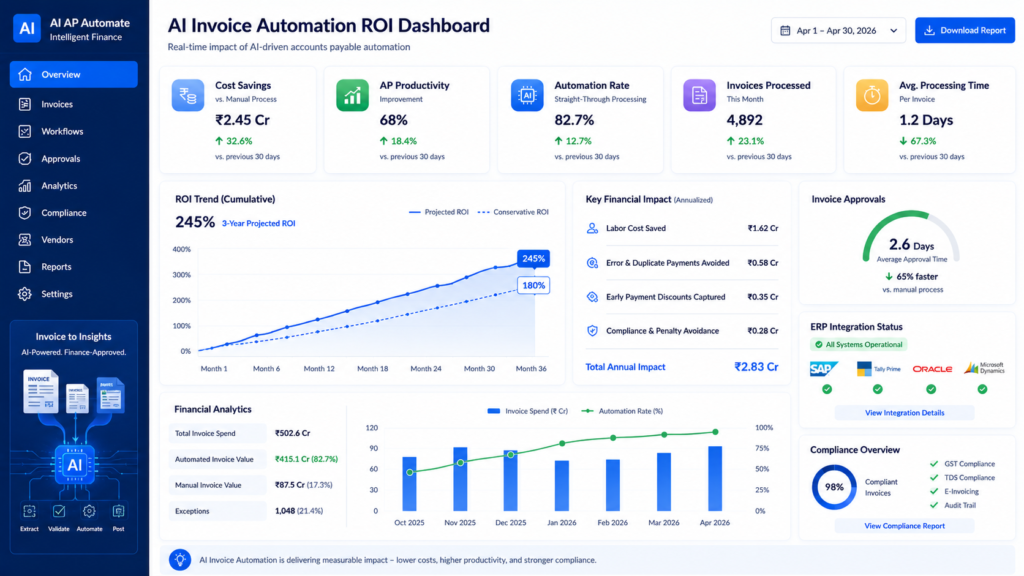The width and height of the screenshot is (1024, 576).
Task: Open View Integration Details link
Action: click(x=904, y=413)
